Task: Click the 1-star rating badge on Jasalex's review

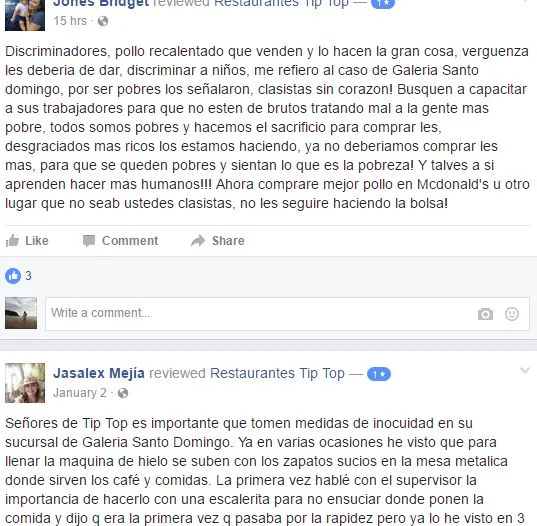Action: coord(379,374)
